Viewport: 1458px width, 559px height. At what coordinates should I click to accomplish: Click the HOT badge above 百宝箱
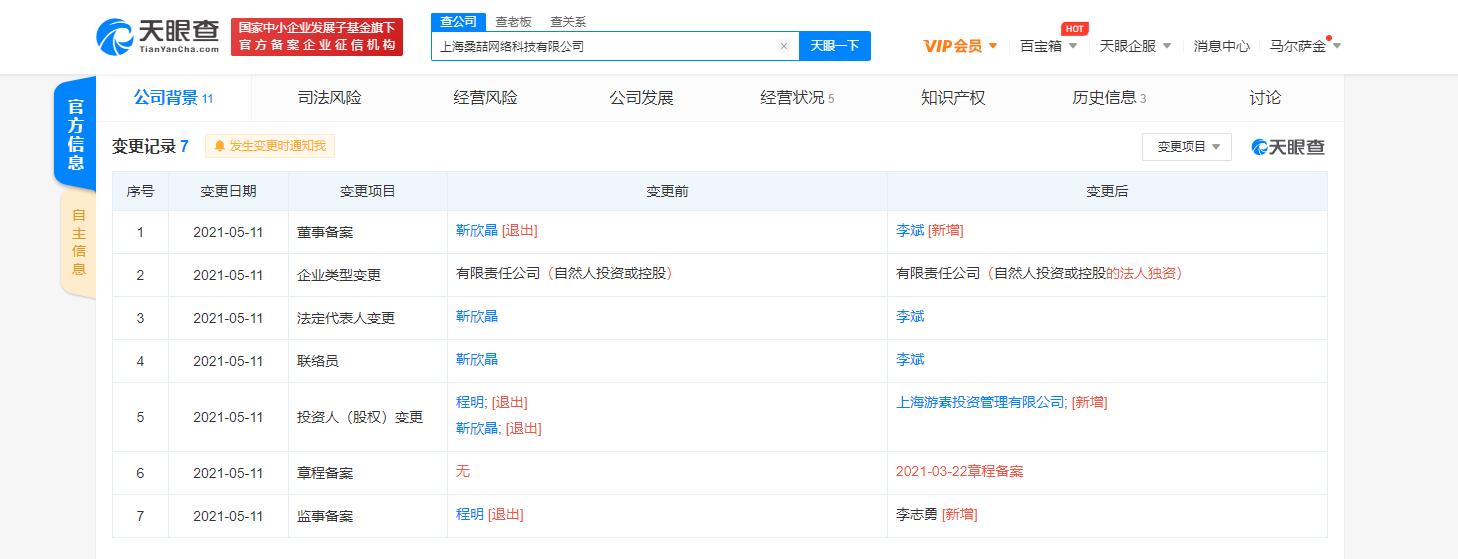tap(1074, 29)
